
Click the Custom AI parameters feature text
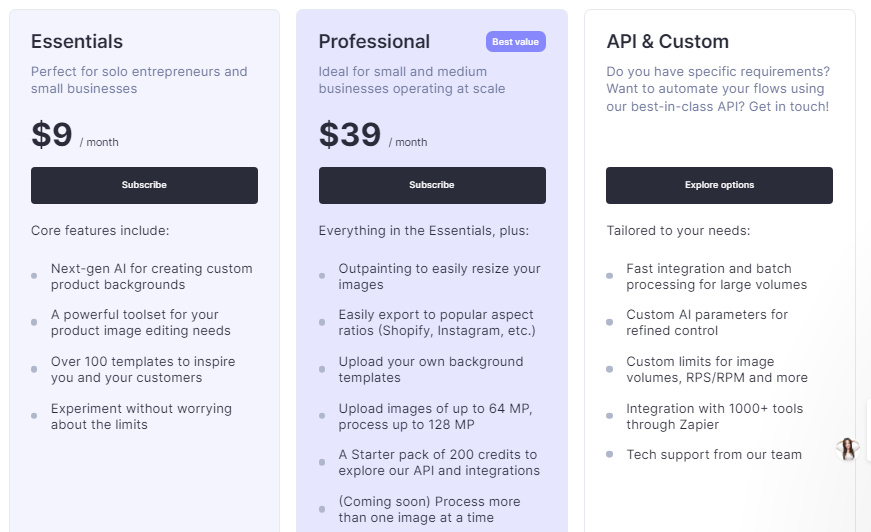coord(707,322)
